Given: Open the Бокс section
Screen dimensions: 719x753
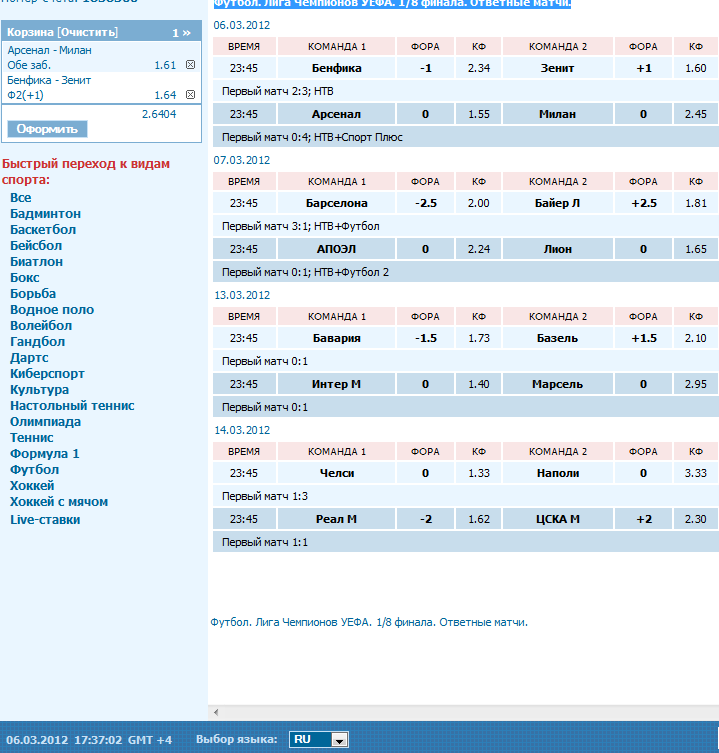Looking at the screenshot, I should pyautogui.click(x=25, y=278).
